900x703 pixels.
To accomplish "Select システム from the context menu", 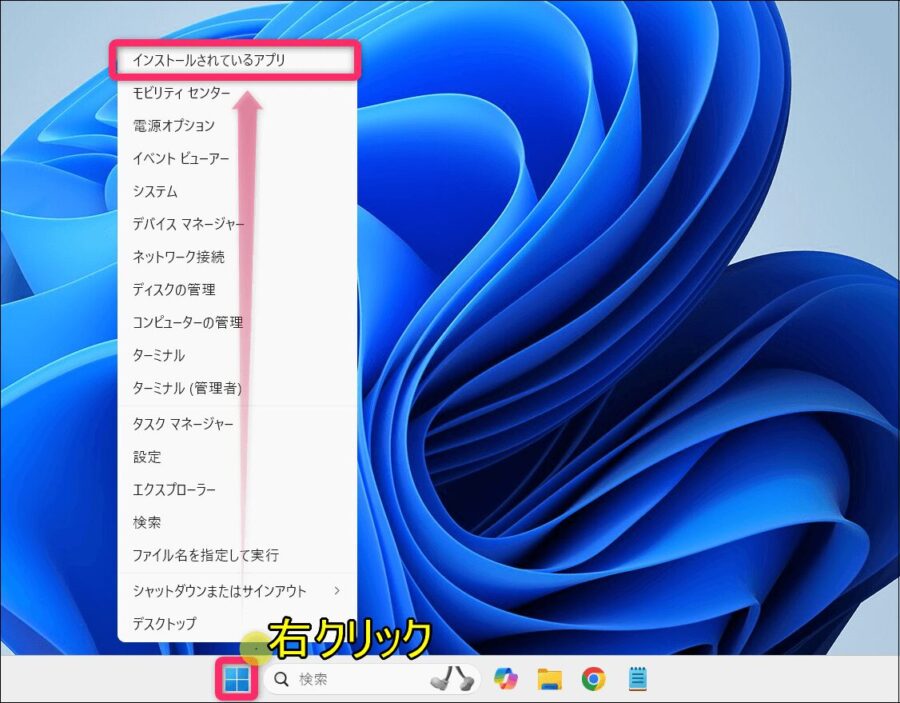I will pyautogui.click(x=156, y=191).
